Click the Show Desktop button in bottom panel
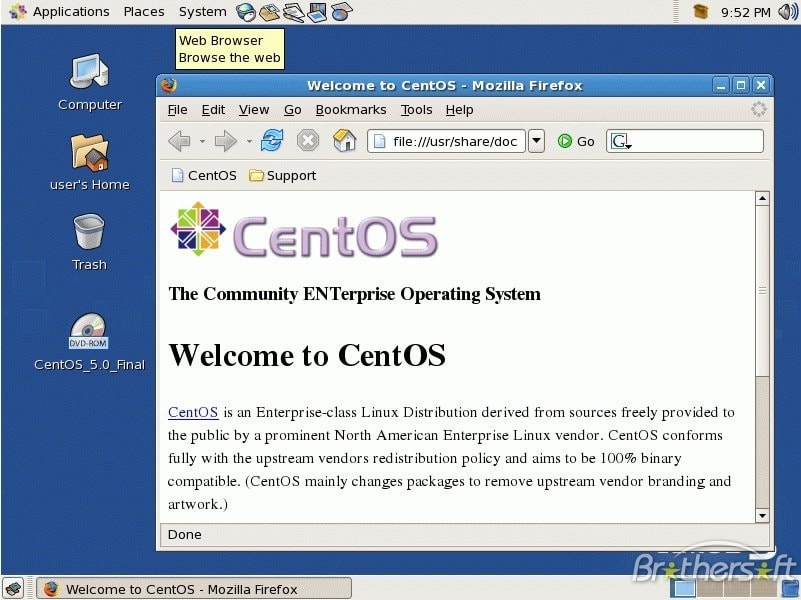 [x=12, y=588]
